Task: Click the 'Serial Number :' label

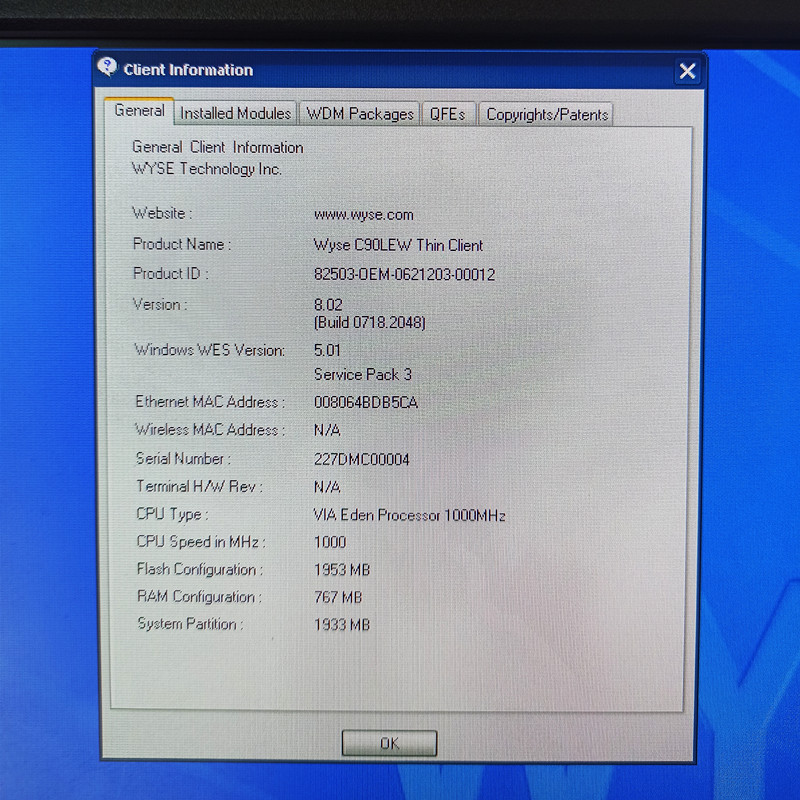Action: 183,459
